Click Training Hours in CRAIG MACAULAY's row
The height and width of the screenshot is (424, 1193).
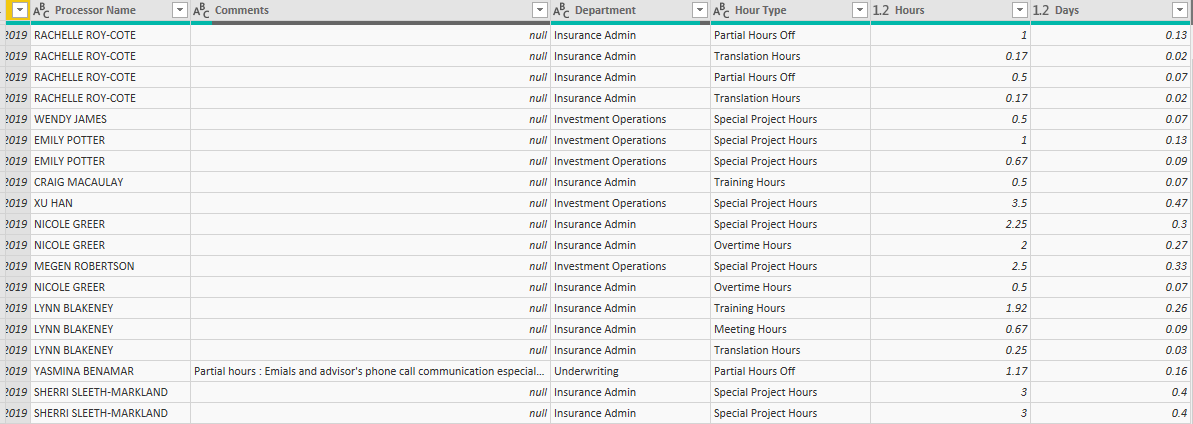coord(790,183)
